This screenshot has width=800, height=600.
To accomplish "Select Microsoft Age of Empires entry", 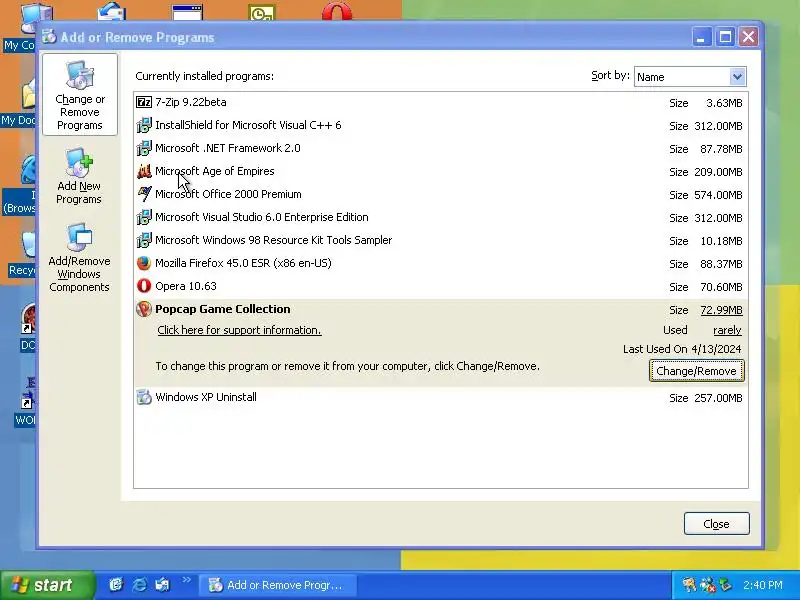I will pos(441,171).
